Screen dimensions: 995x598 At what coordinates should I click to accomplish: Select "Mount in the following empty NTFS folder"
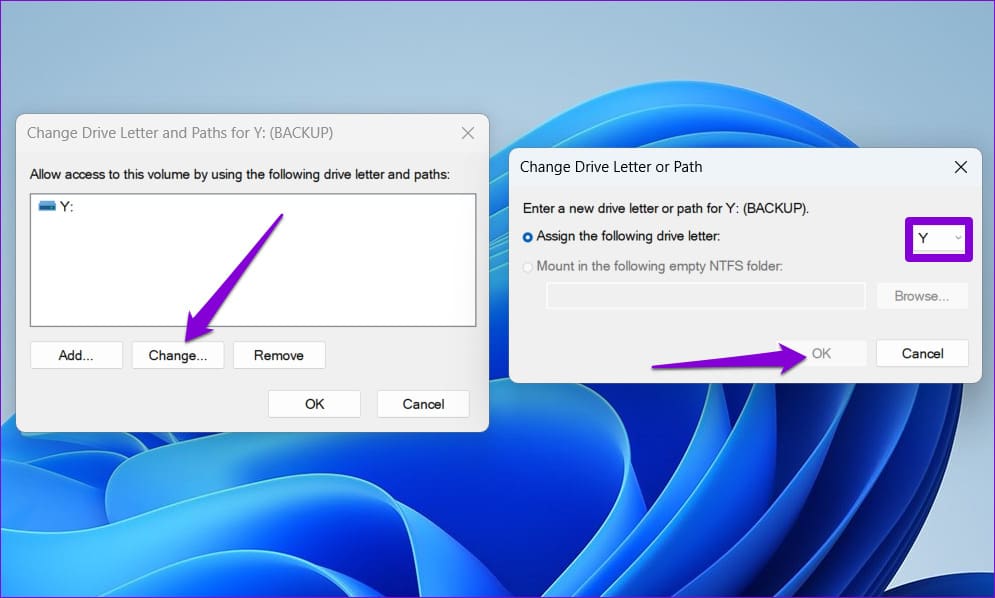pyautogui.click(x=530, y=266)
